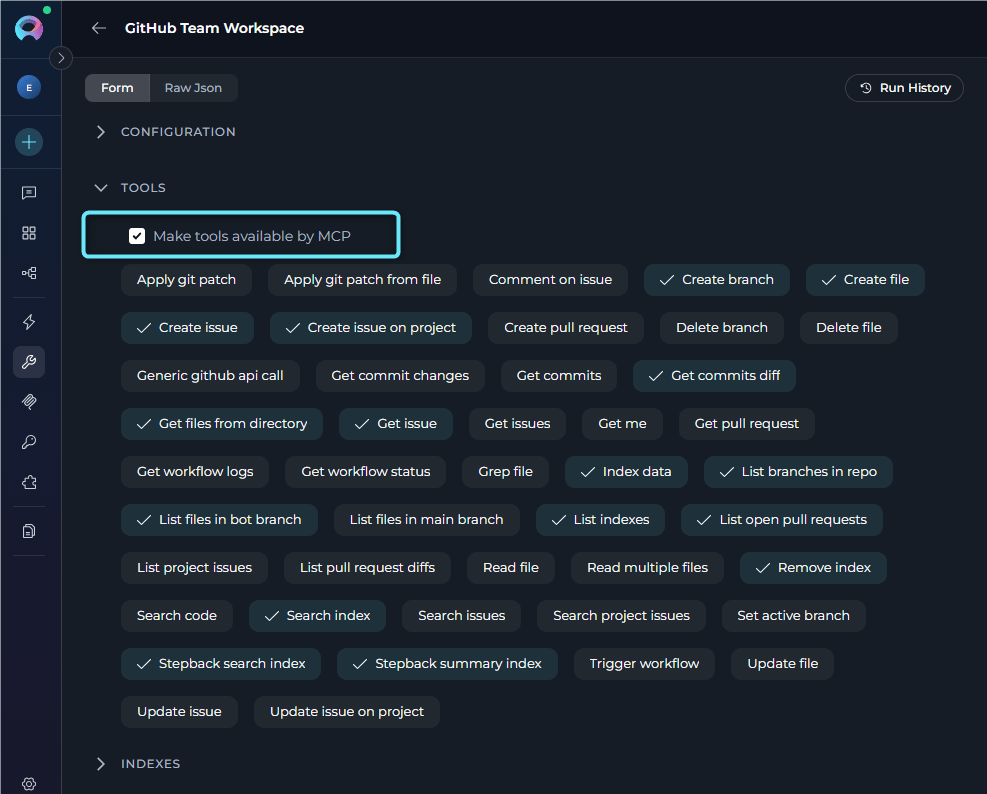Open the lightning bolt icon in sidebar
Viewport: 987px width, 794px height.
click(29, 322)
